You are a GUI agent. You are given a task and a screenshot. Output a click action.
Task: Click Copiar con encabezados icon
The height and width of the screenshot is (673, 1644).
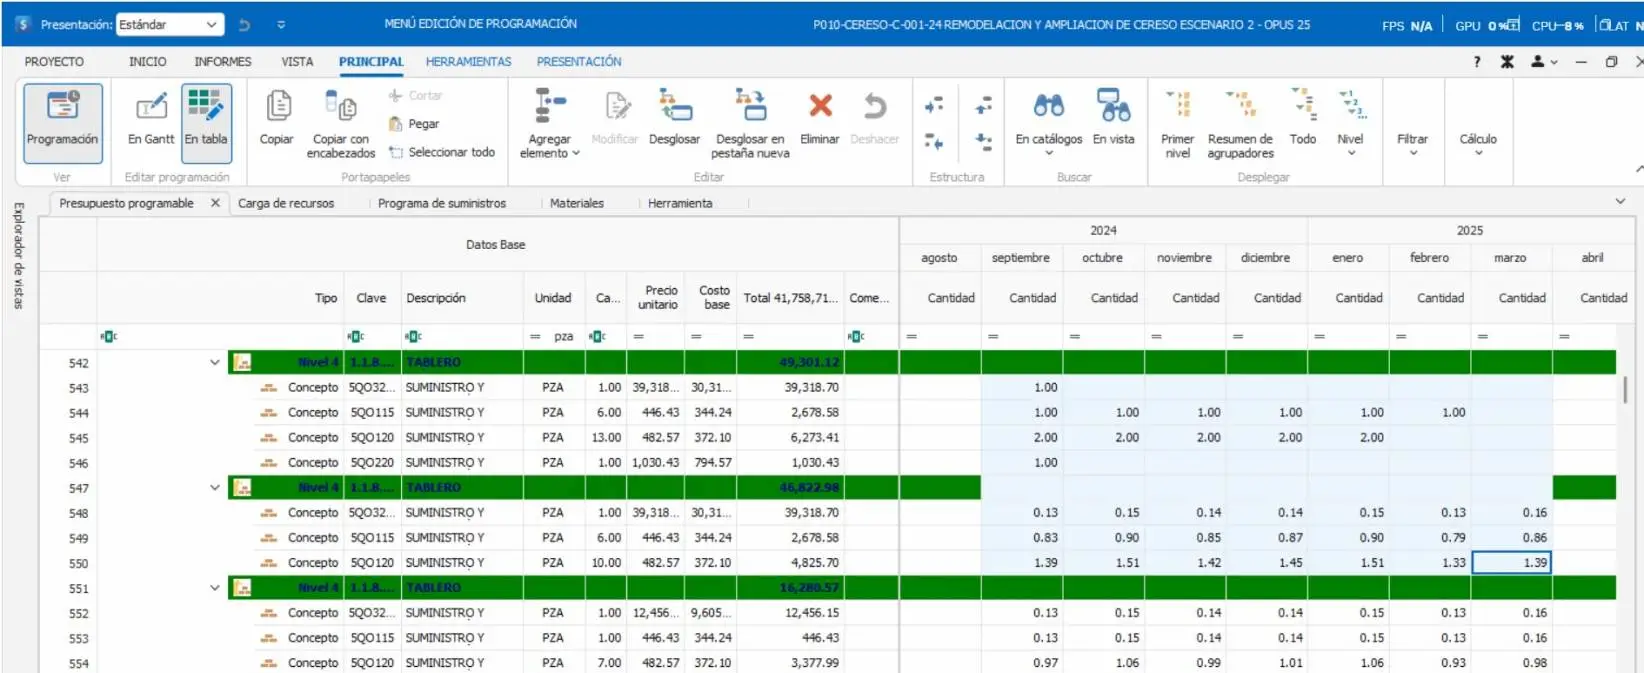341,106
